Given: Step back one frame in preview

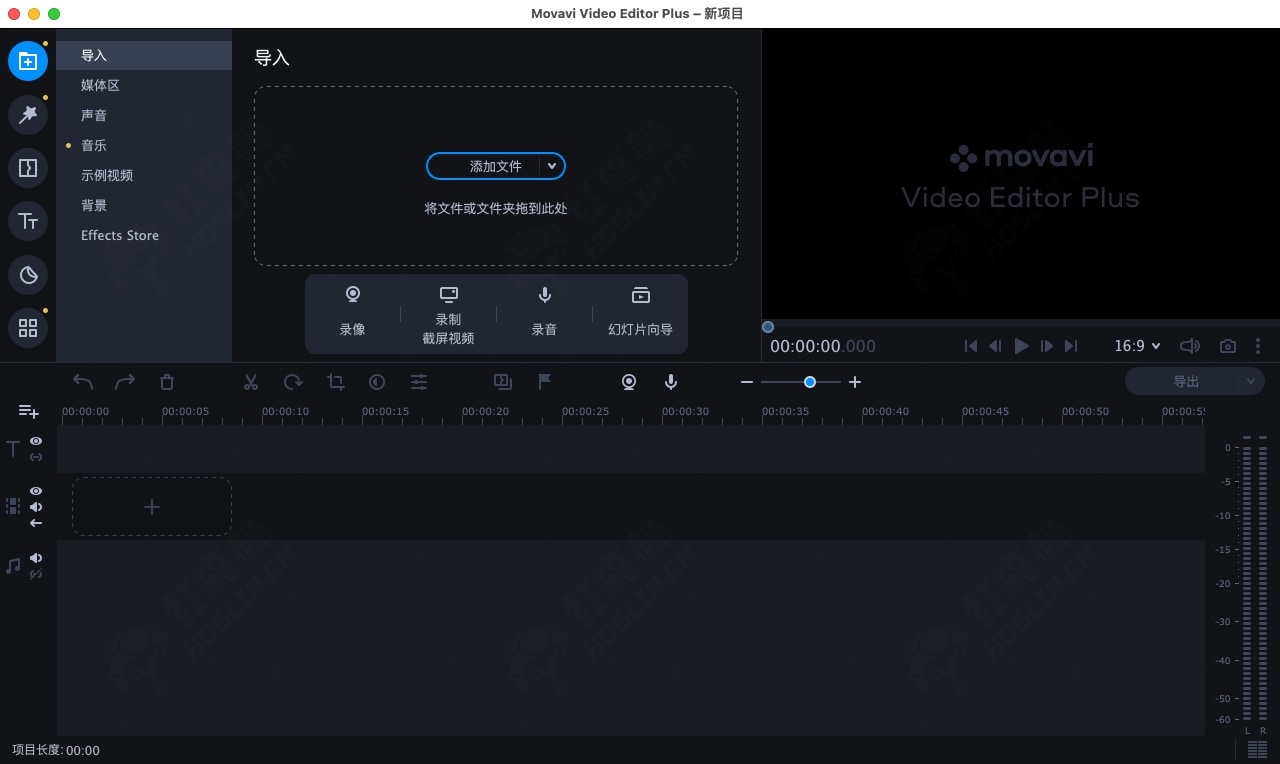Looking at the screenshot, I should pos(995,346).
